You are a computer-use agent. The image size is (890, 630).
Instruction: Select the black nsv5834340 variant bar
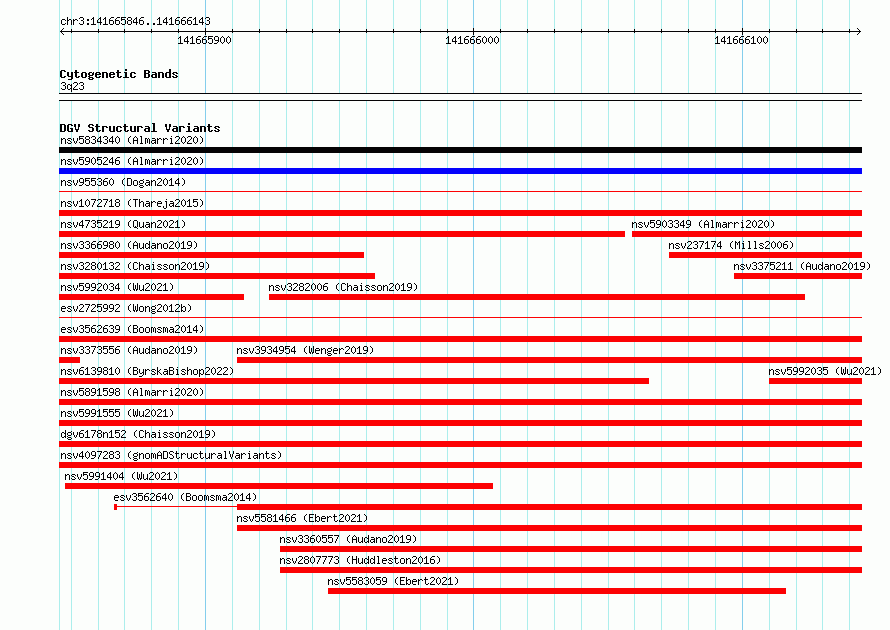tap(460, 150)
